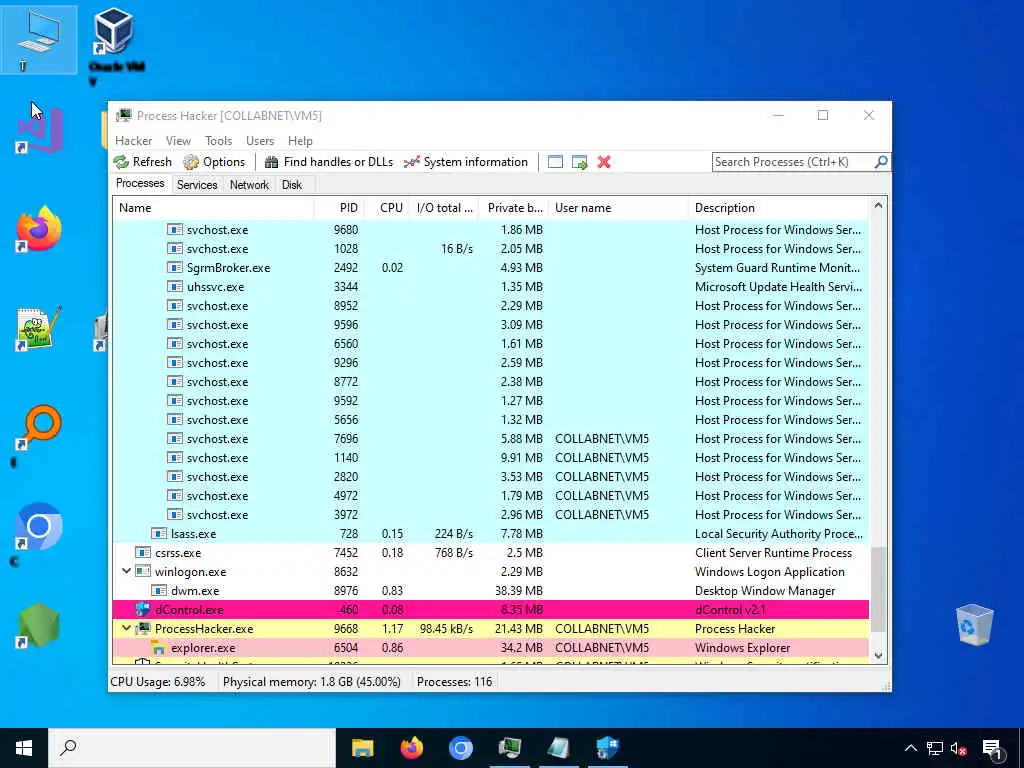This screenshot has height=768, width=1024.
Task: Open the Tools menu
Action: pyautogui.click(x=218, y=141)
